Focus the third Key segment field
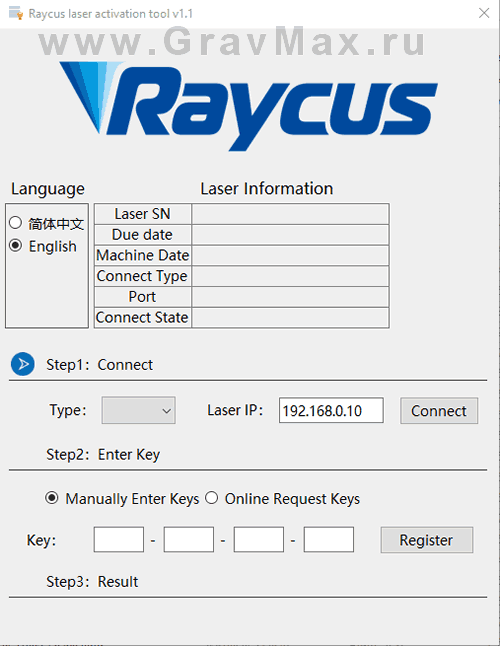 259,539
